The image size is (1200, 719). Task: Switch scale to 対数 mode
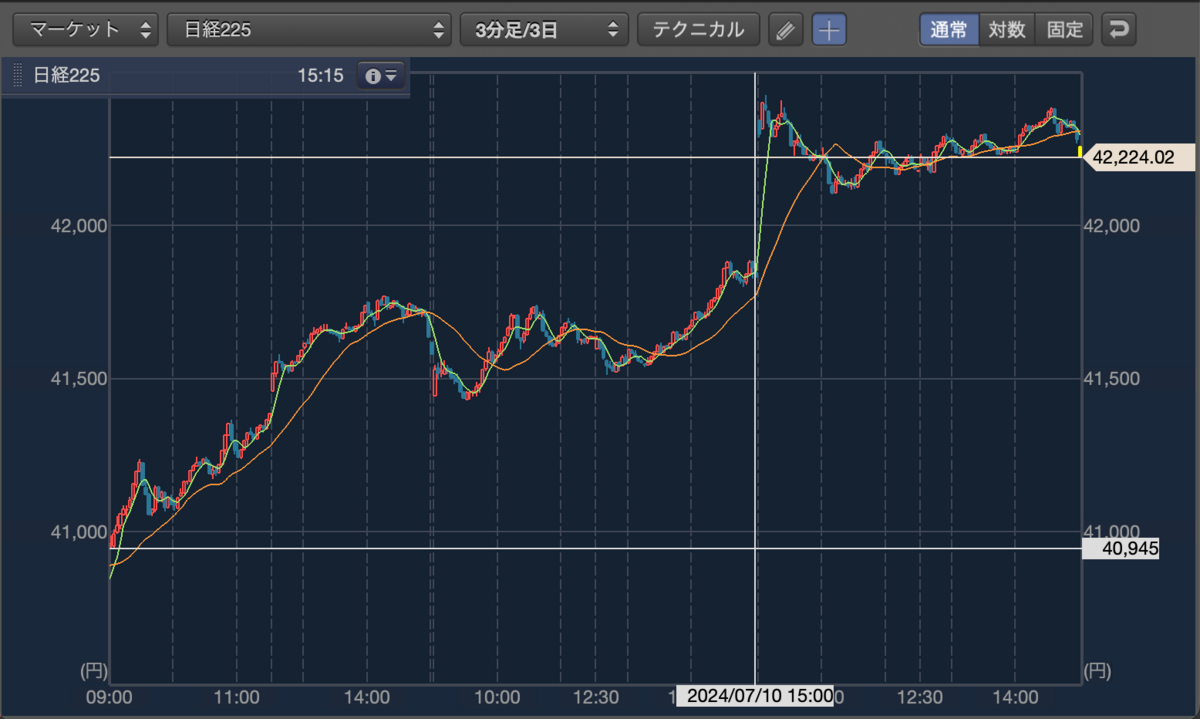(1007, 29)
